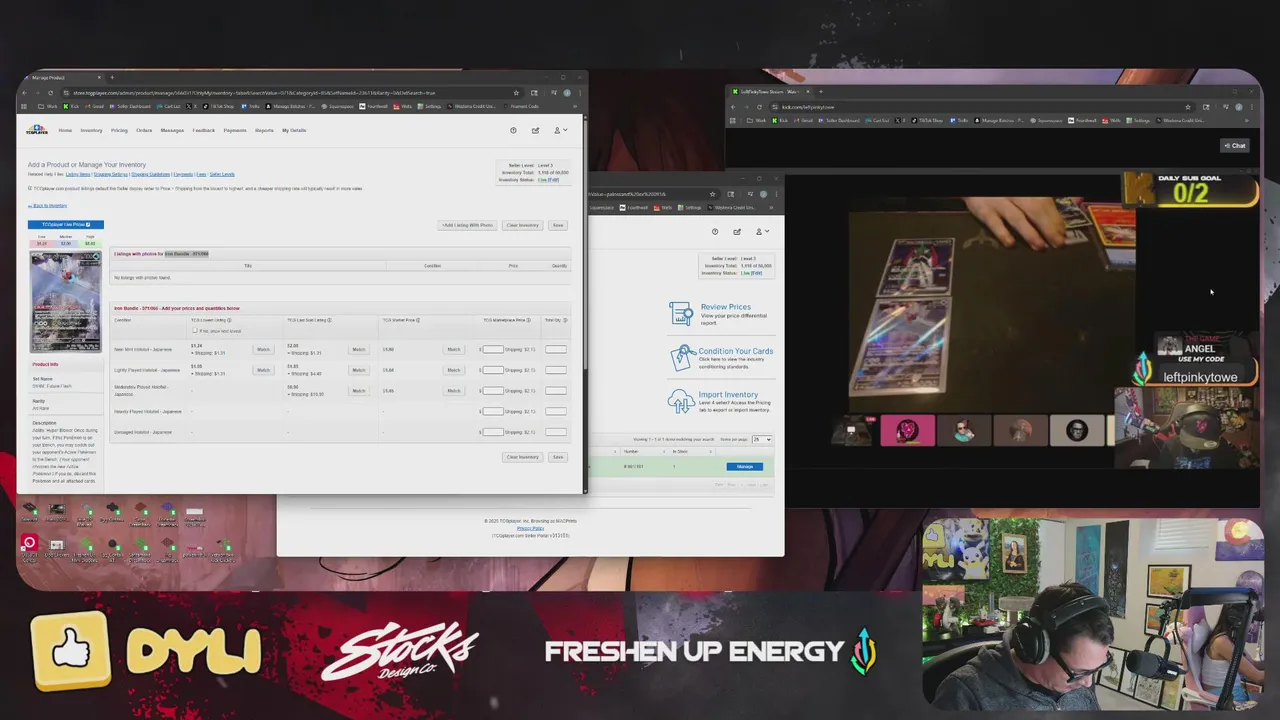The image size is (1280, 720).
Task: Open the Orders menu in TCGplayer
Action: click(144, 130)
